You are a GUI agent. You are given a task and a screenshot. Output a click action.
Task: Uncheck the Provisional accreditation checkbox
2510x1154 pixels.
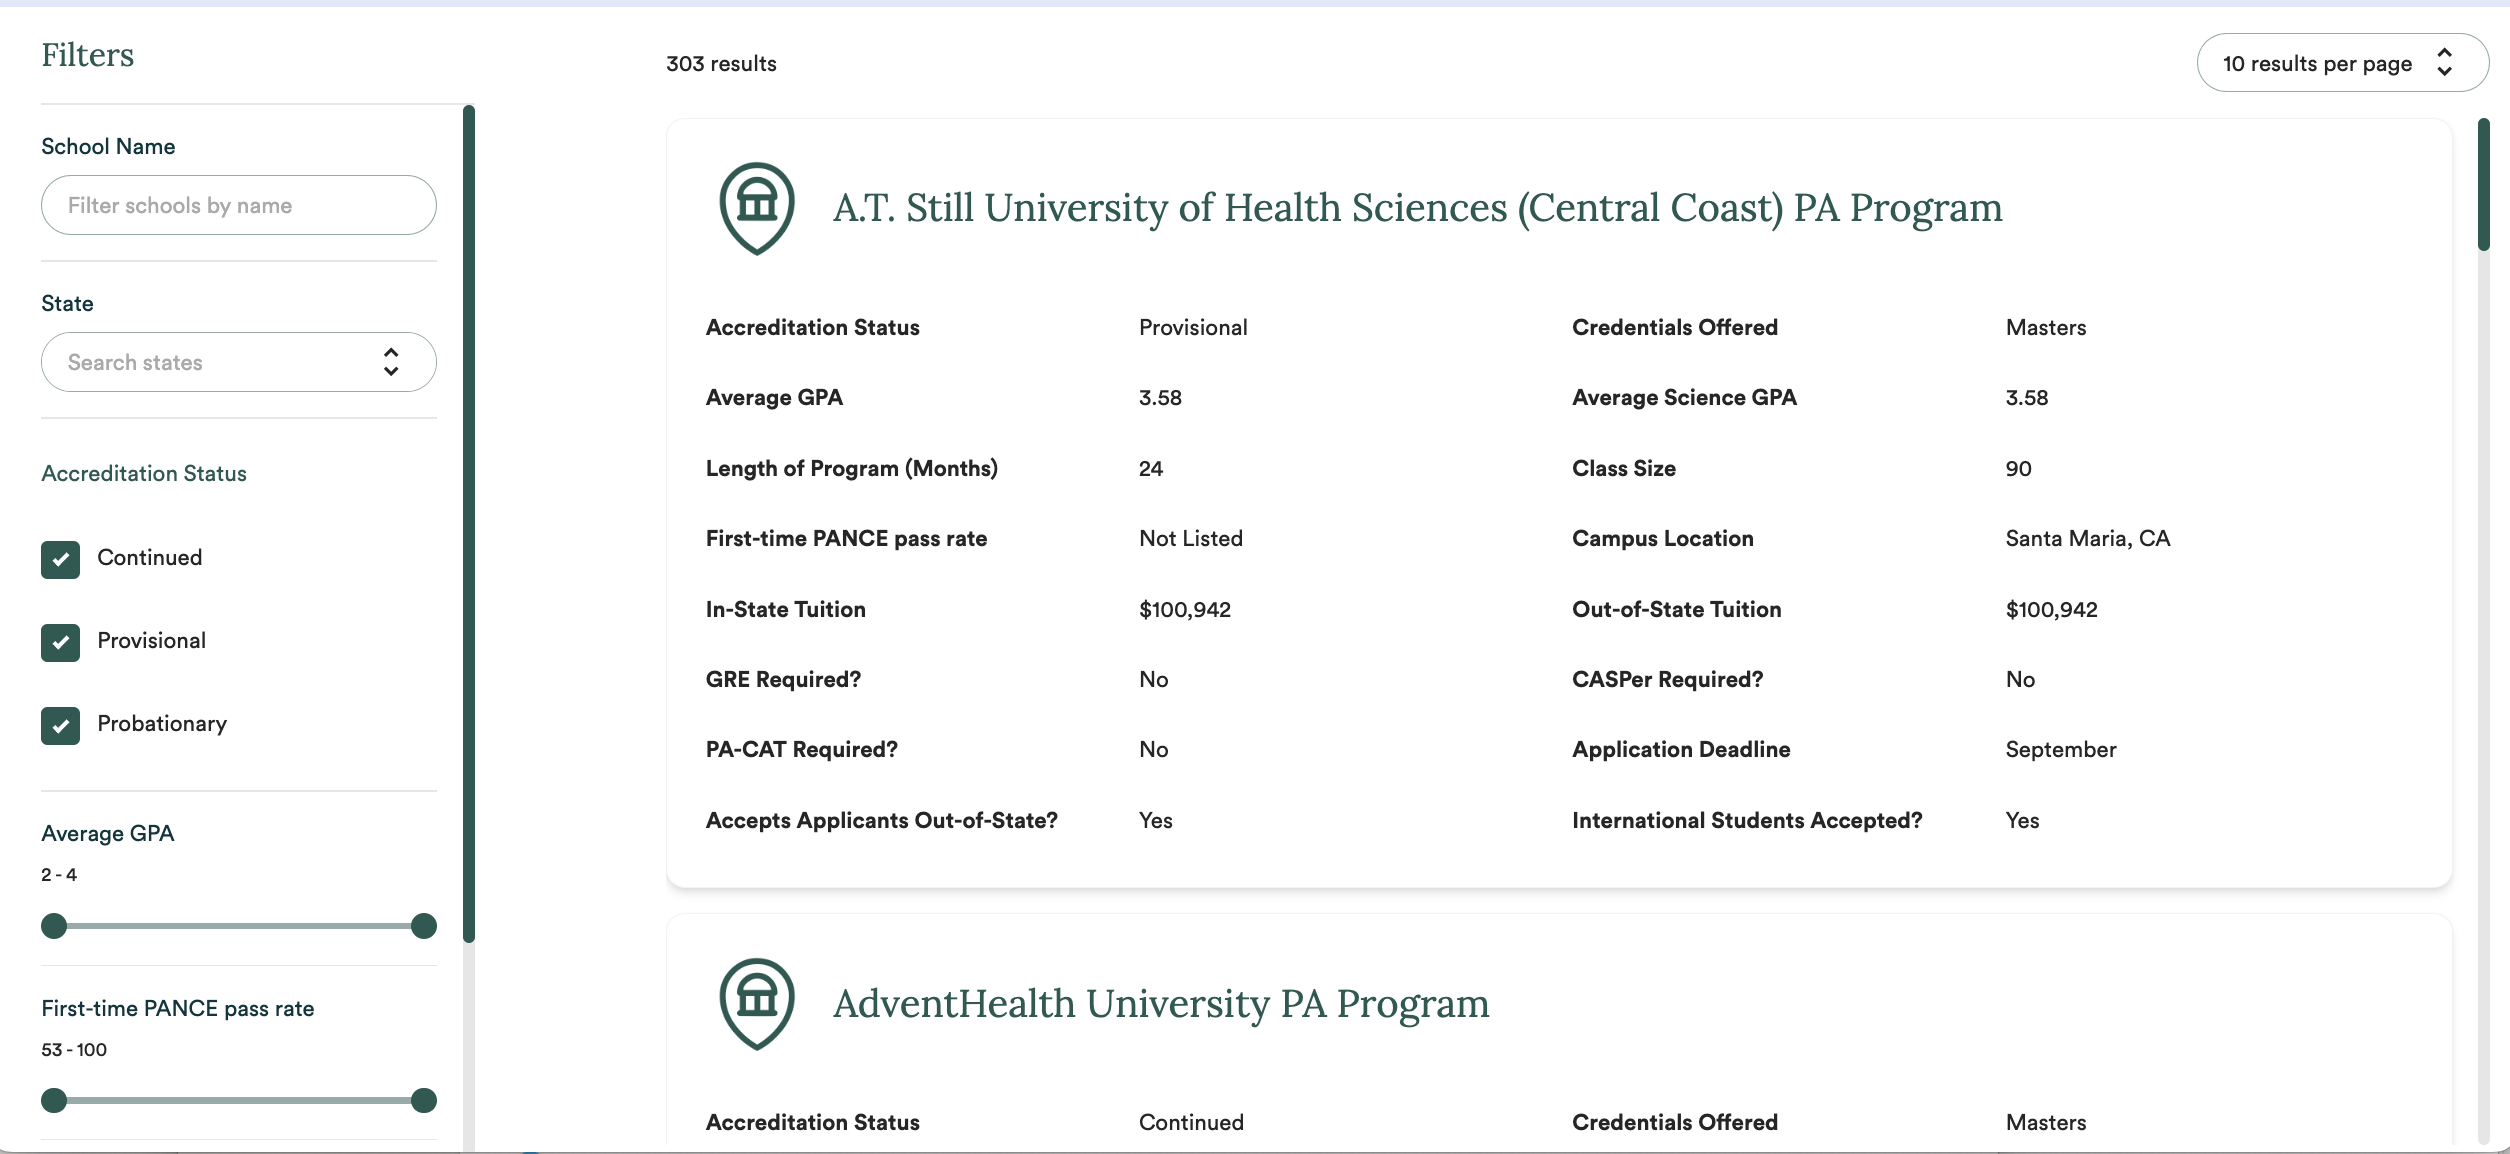60,642
